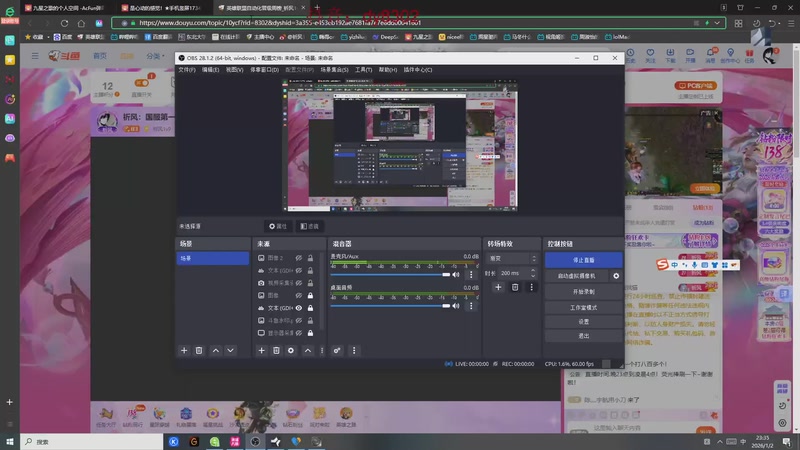Mute the 麦克风/Aux speaker icon
Viewport: 800px width, 450px height.
tap(456, 274)
